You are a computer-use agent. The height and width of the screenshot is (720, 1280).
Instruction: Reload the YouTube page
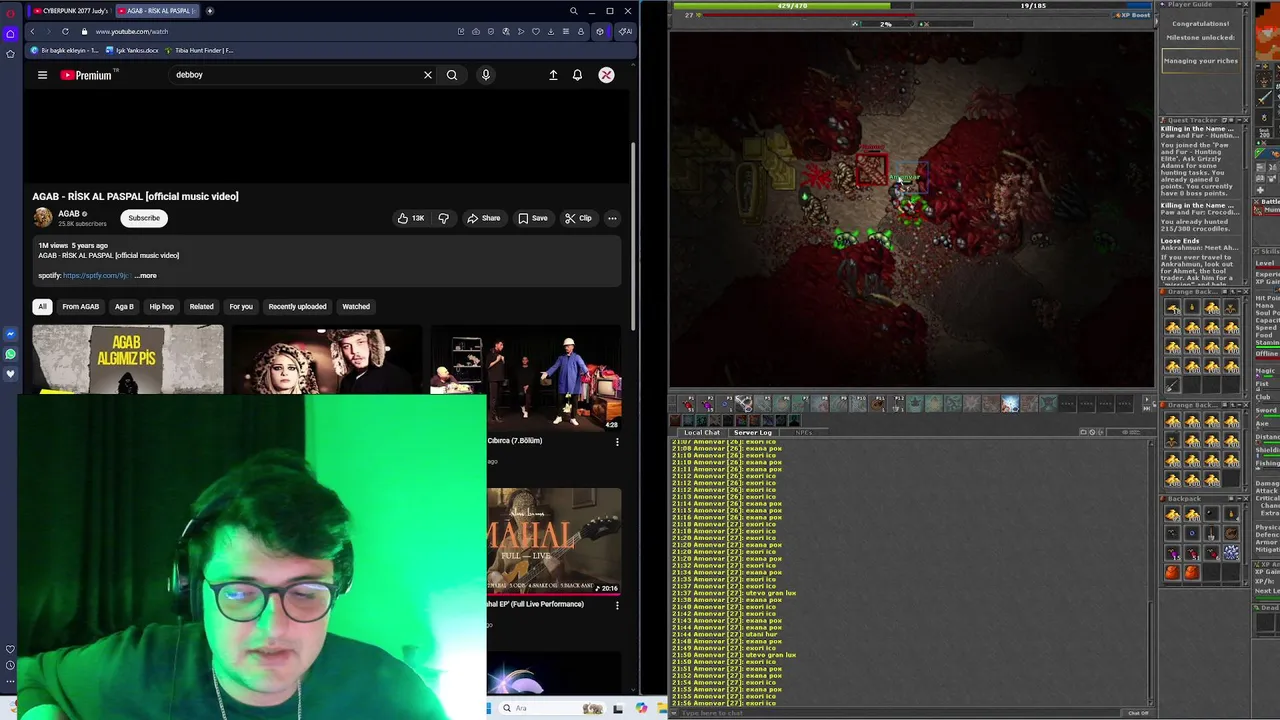pos(65,31)
